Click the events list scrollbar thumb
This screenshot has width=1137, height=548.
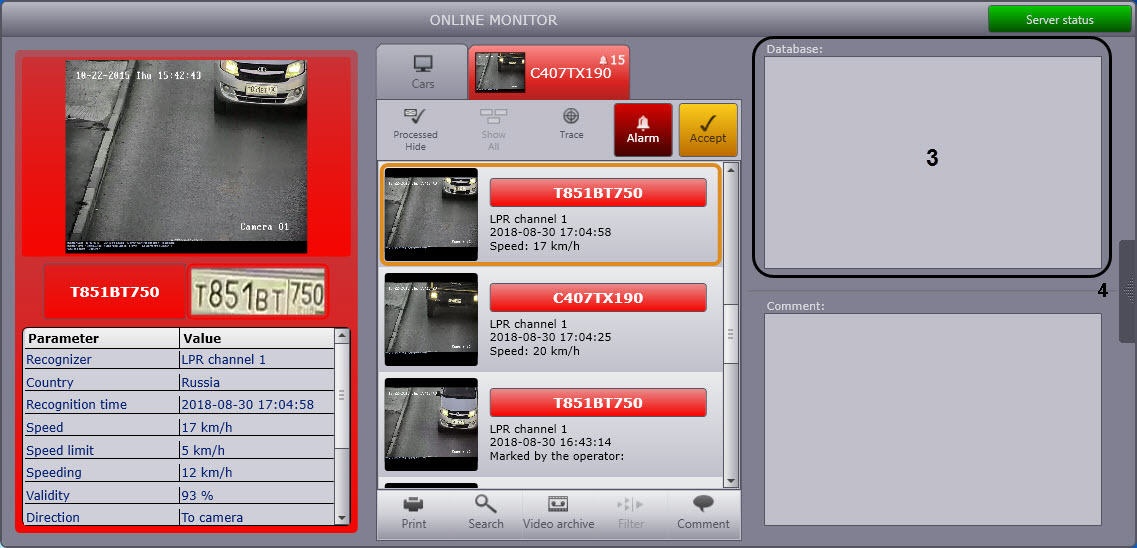[x=730, y=333]
